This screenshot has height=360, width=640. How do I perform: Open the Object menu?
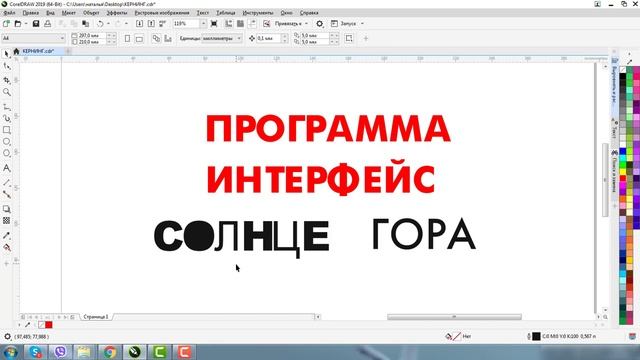click(91, 13)
